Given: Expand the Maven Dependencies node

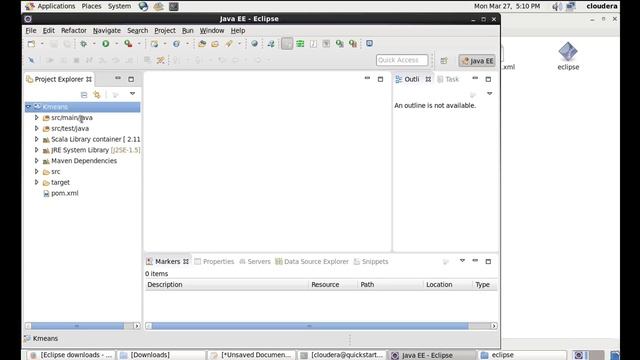Looking at the screenshot, I should (36, 161).
